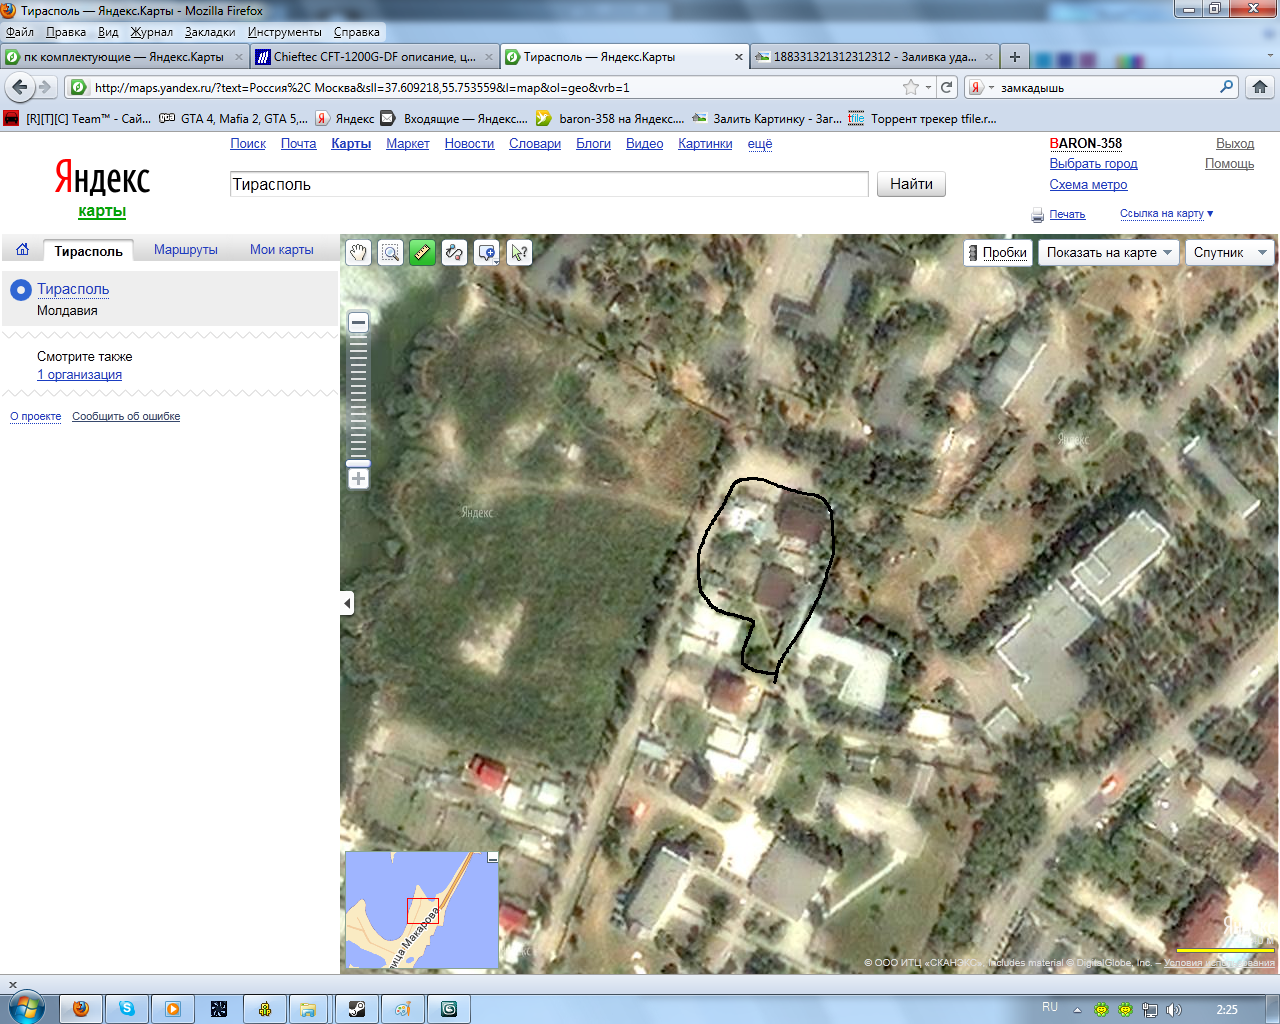Screen dimensions: 1280x1024
Task: Open a new browser tab
Action: coord(1014,57)
